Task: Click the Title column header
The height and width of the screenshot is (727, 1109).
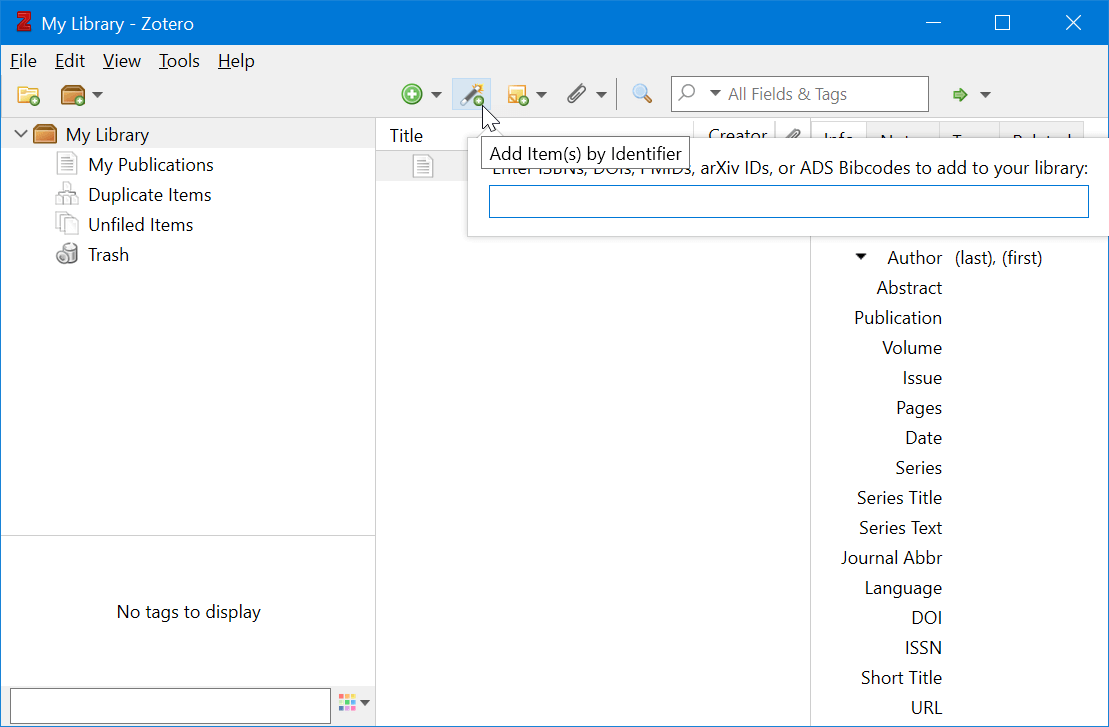Action: [x=406, y=134]
